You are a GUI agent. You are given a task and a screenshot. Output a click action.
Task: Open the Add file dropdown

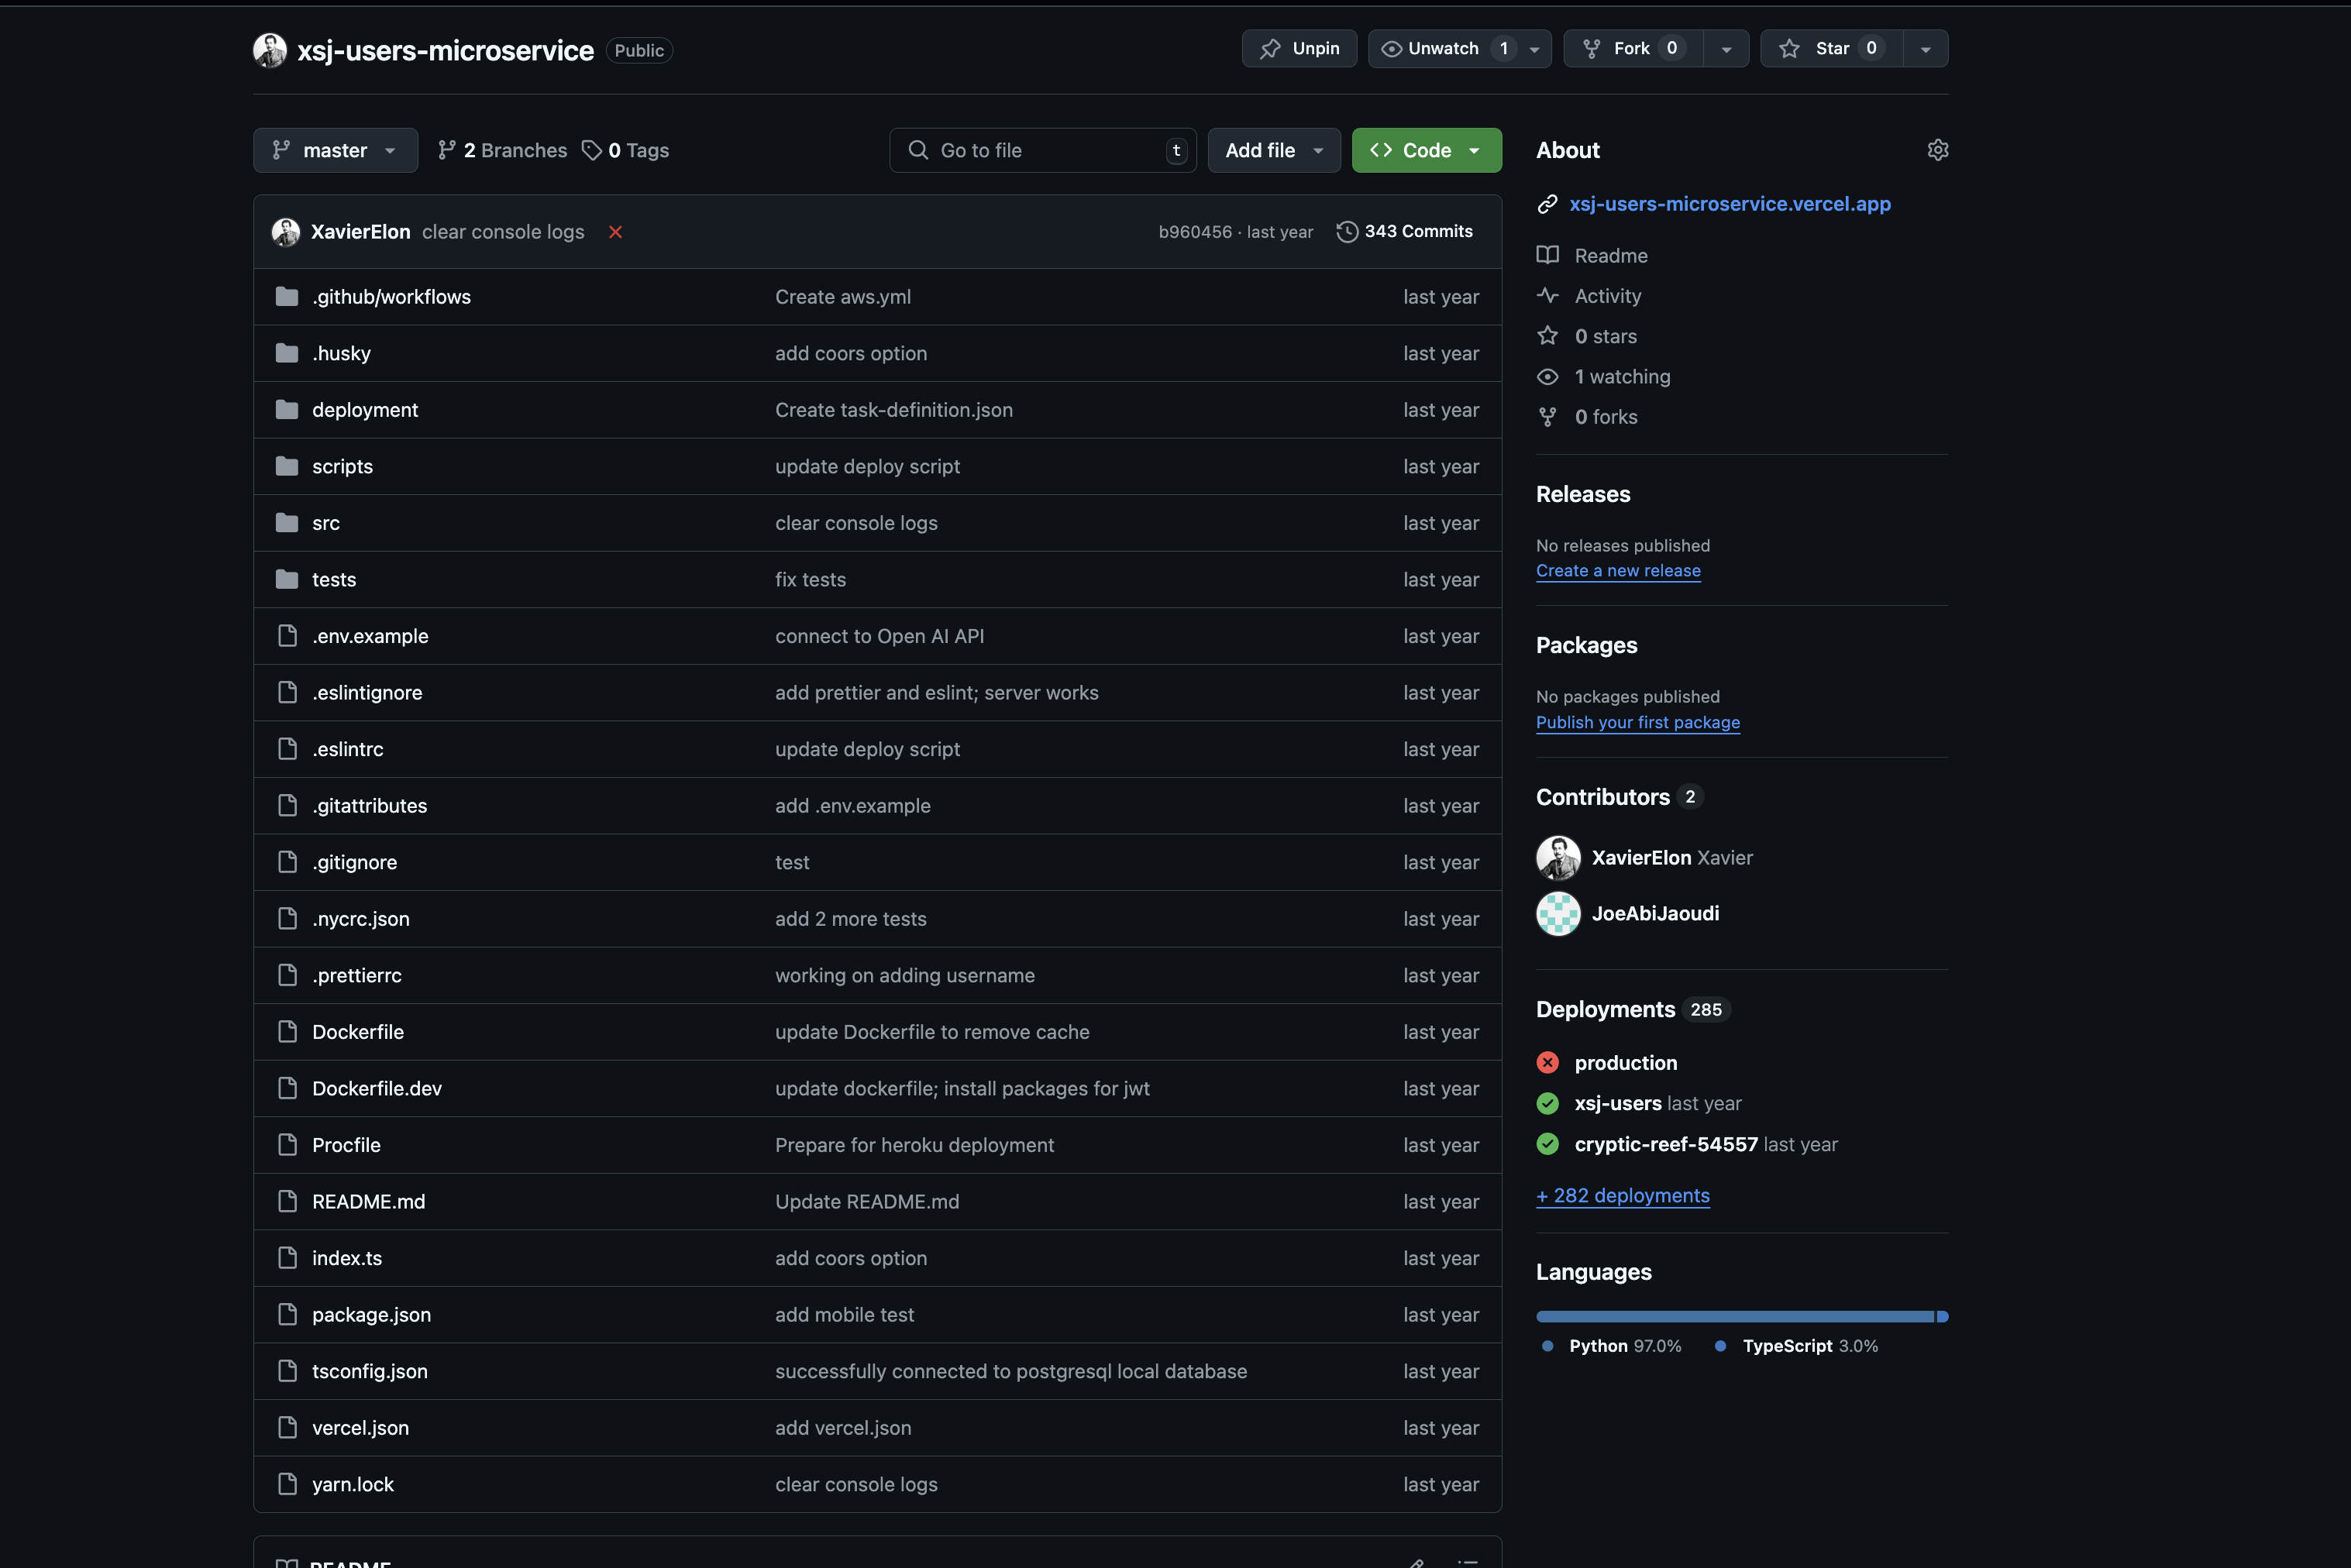coord(1274,150)
